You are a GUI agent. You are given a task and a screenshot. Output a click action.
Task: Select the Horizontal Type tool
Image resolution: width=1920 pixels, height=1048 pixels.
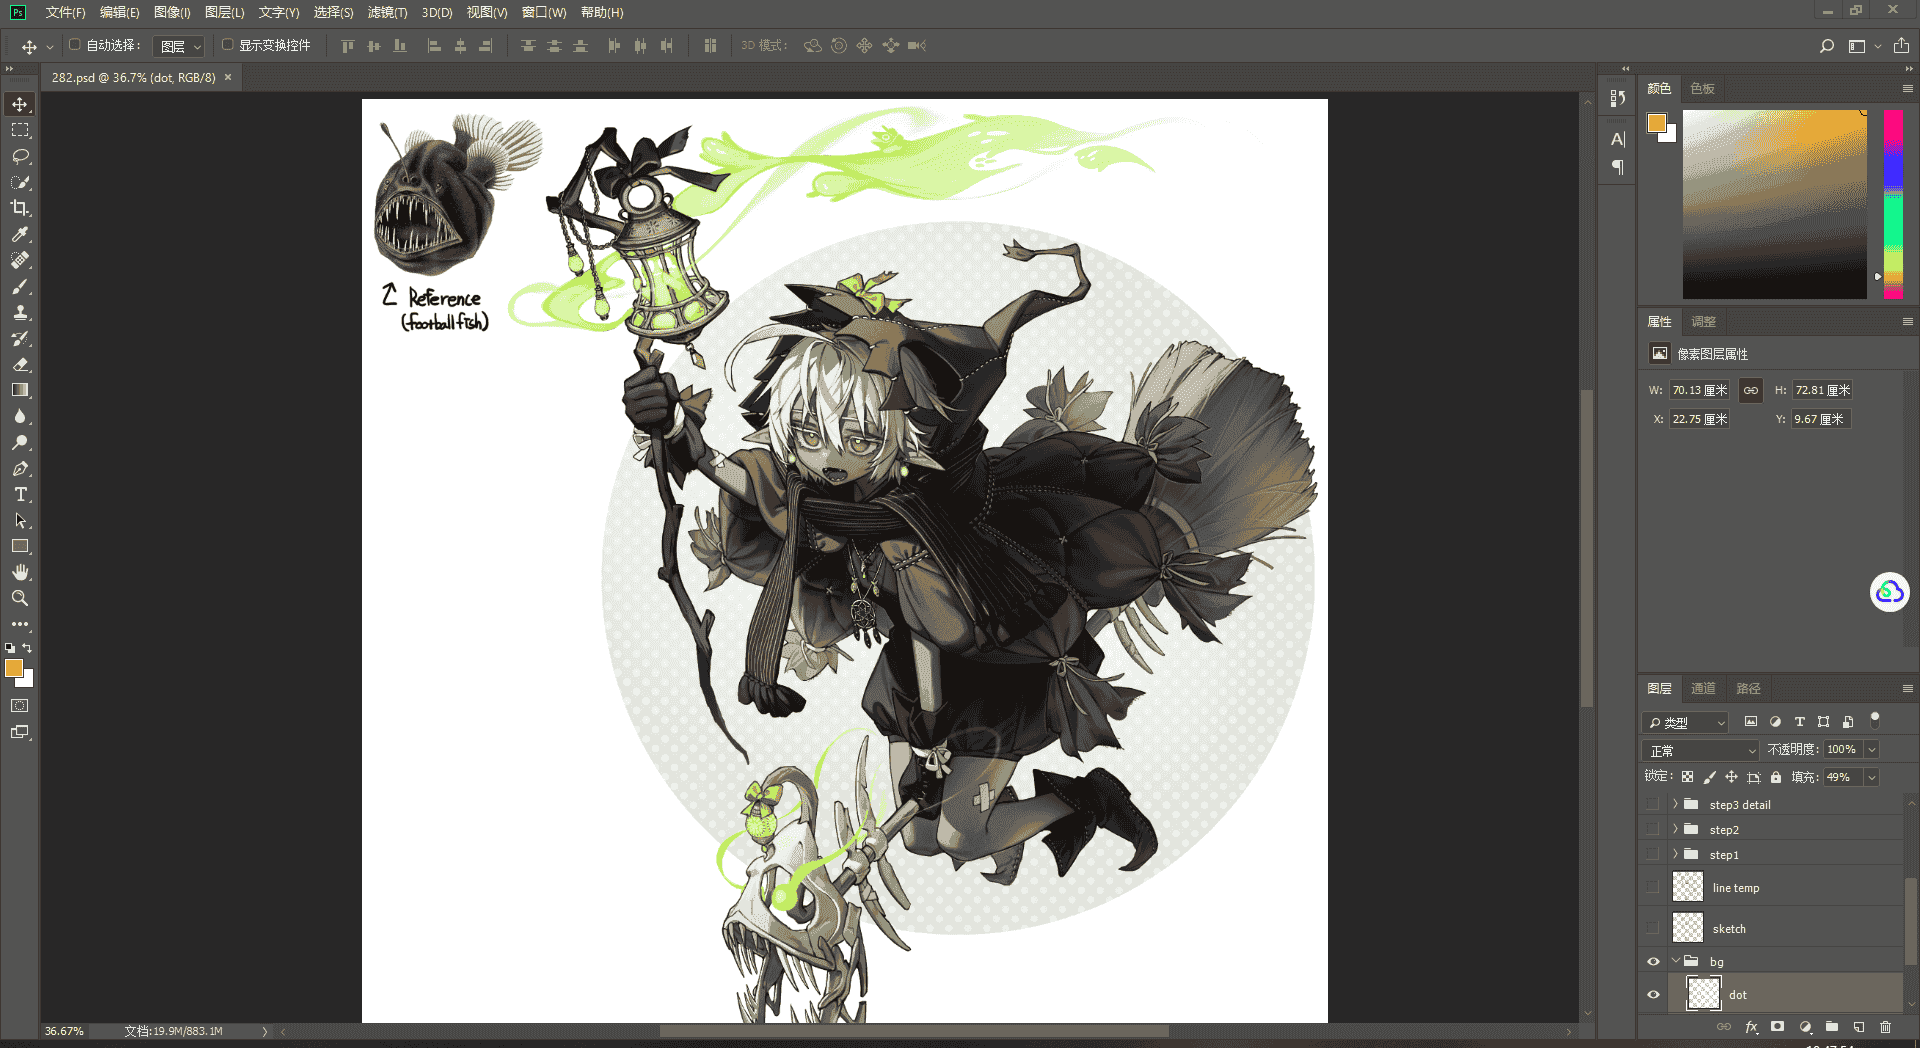[x=20, y=494]
